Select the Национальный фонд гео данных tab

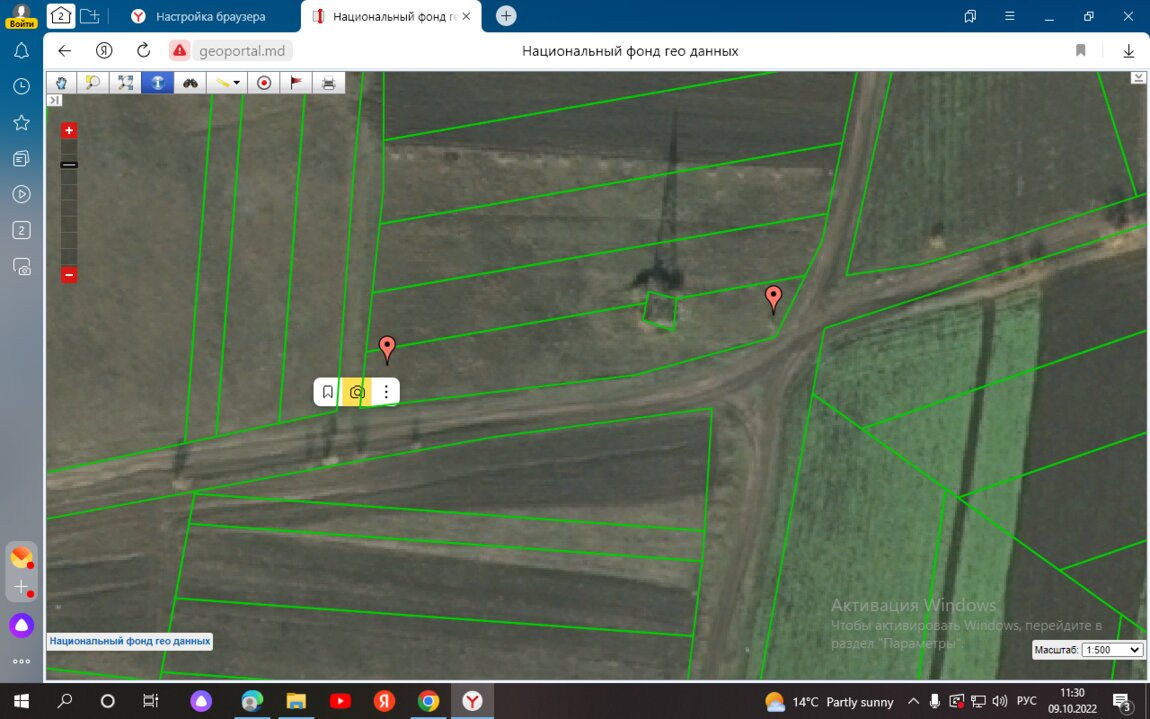[390, 16]
